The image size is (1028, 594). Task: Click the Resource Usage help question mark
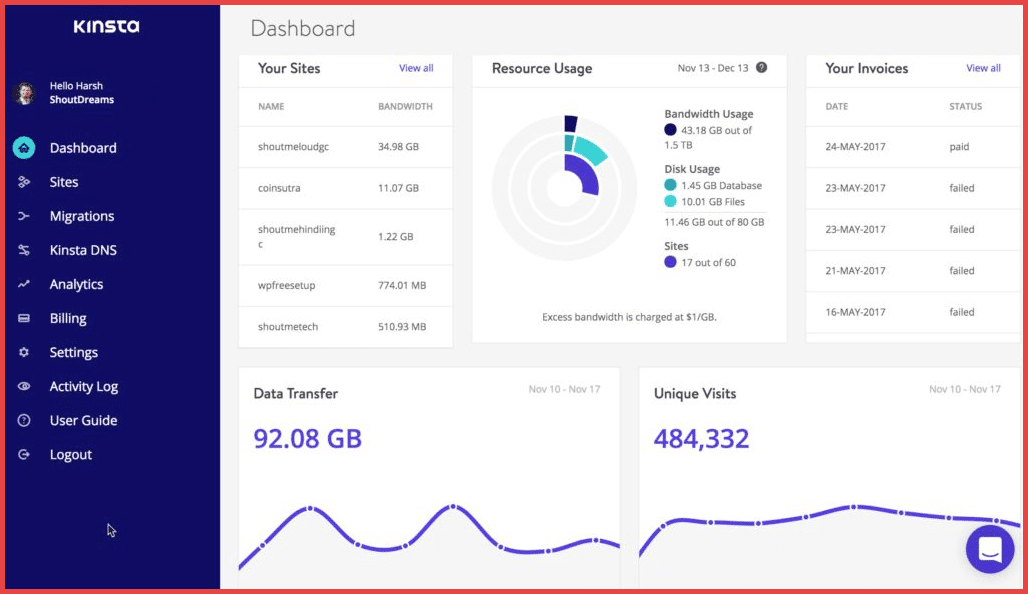coord(762,68)
